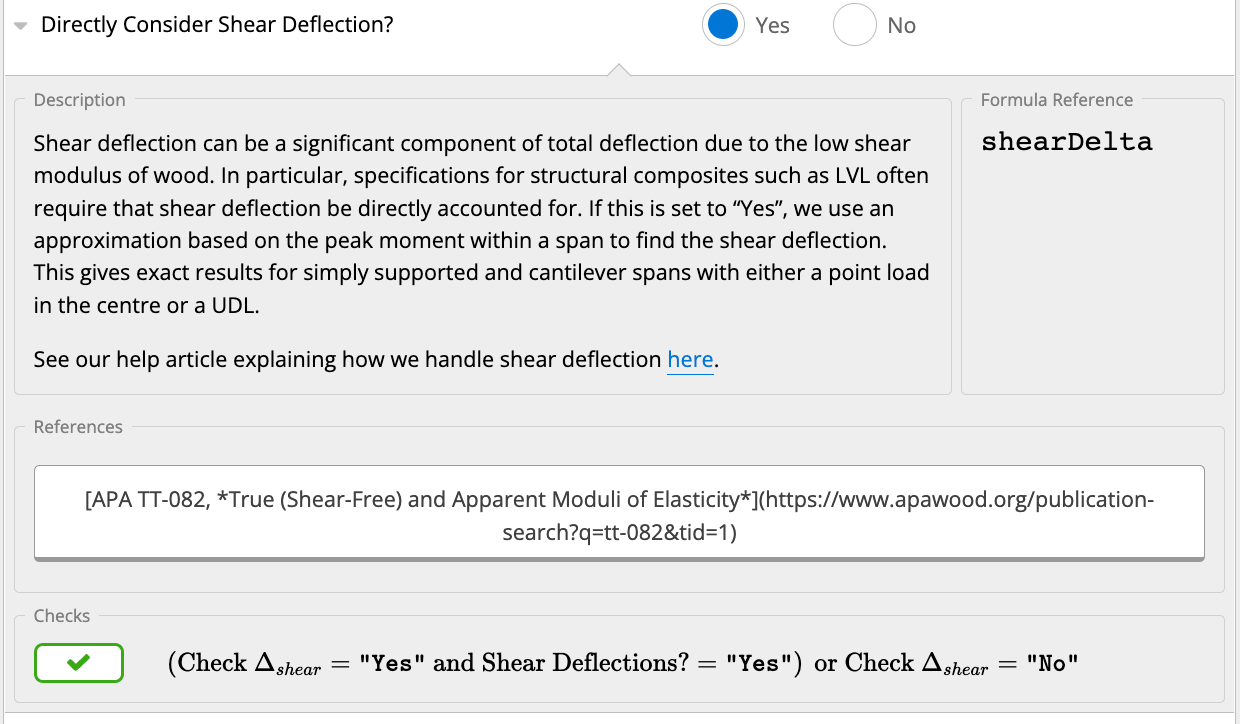Click the "Directly Consider Shear Deflection?" heading
This screenshot has width=1240, height=724.
(217, 25)
